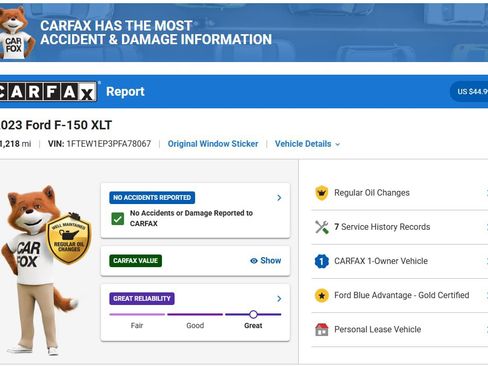Click the reliability slider knob at Great
The height and width of the screenshot is (366, 488).
coord(253,314)
